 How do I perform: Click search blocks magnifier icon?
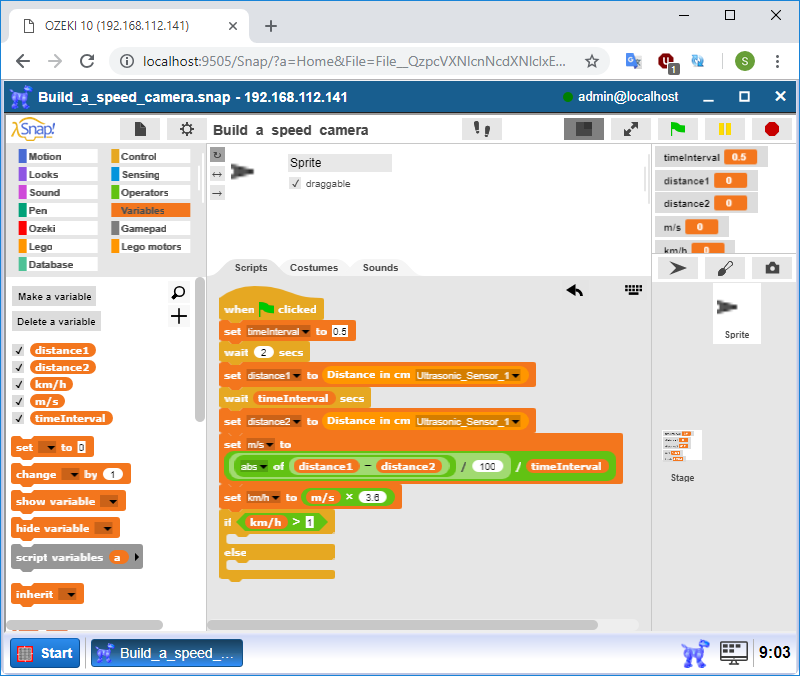(x=179, y=292)
